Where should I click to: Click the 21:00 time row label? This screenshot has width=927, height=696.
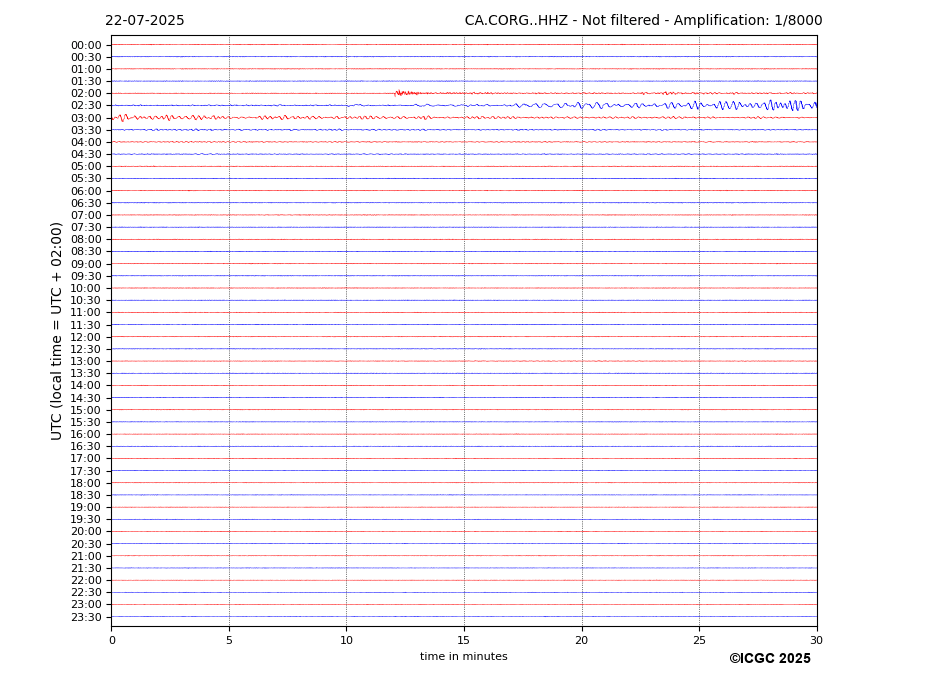(x=86, y=556)
